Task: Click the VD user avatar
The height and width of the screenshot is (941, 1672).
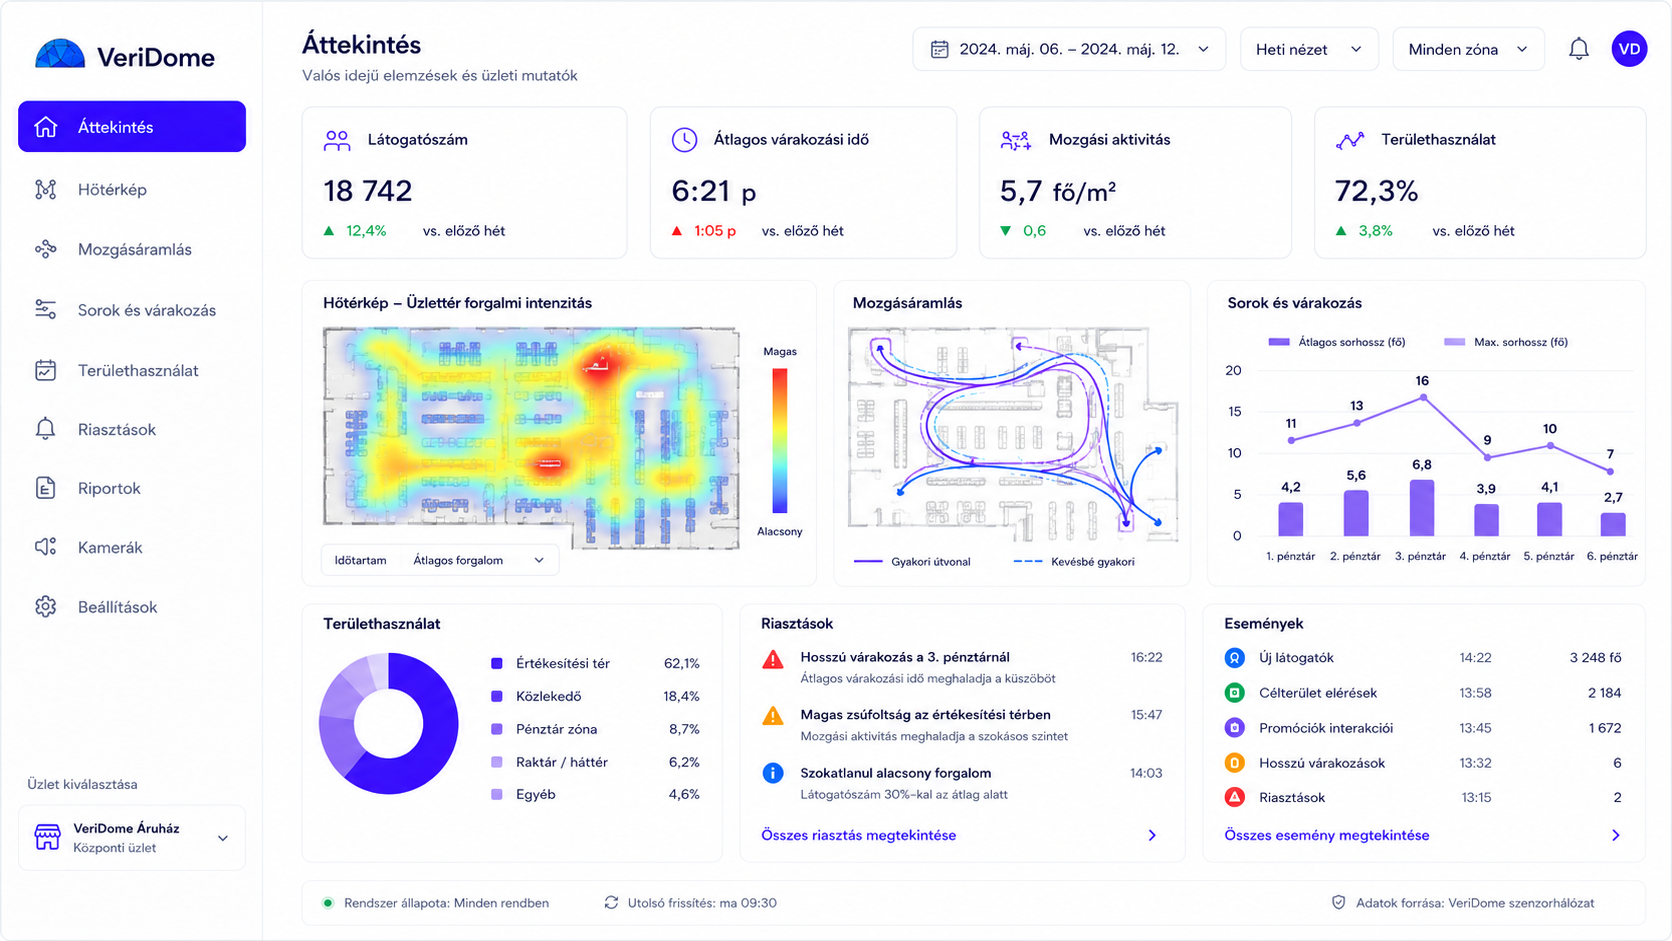Action: (1629, 49)
